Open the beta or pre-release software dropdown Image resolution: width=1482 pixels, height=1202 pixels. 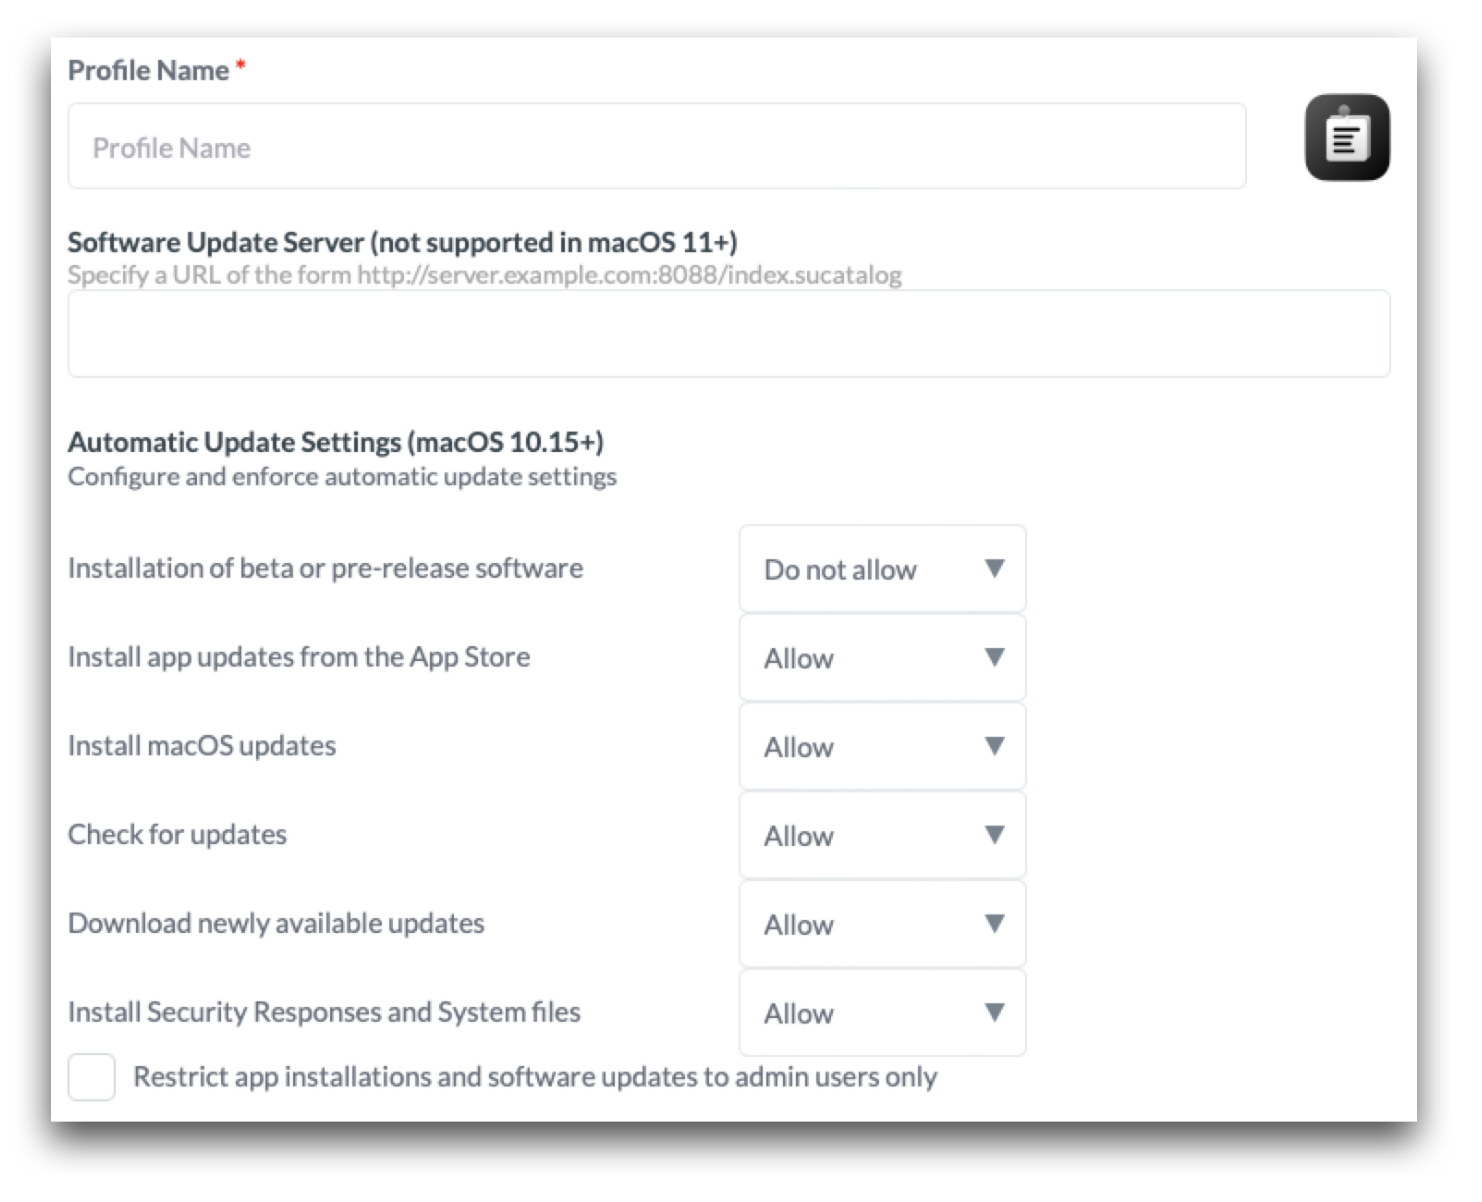pos(881,569)
